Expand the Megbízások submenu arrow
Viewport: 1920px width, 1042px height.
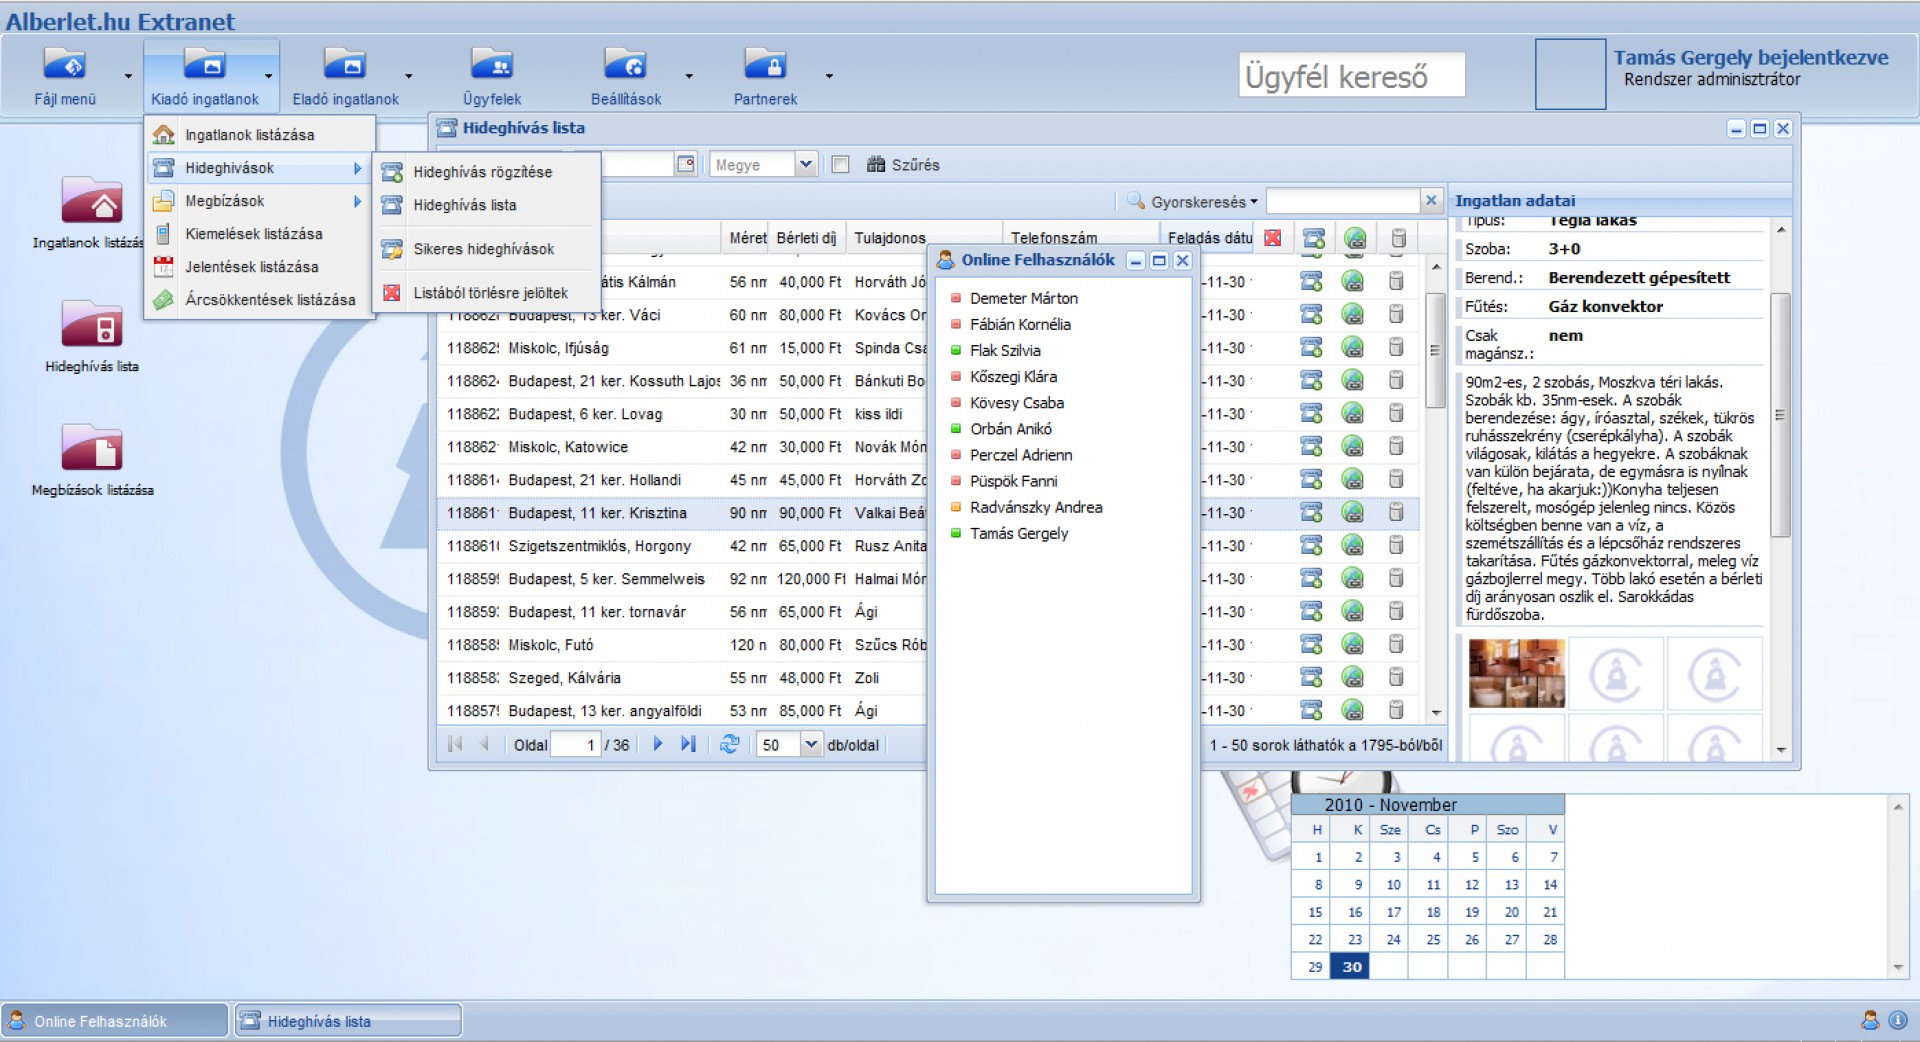357,201
